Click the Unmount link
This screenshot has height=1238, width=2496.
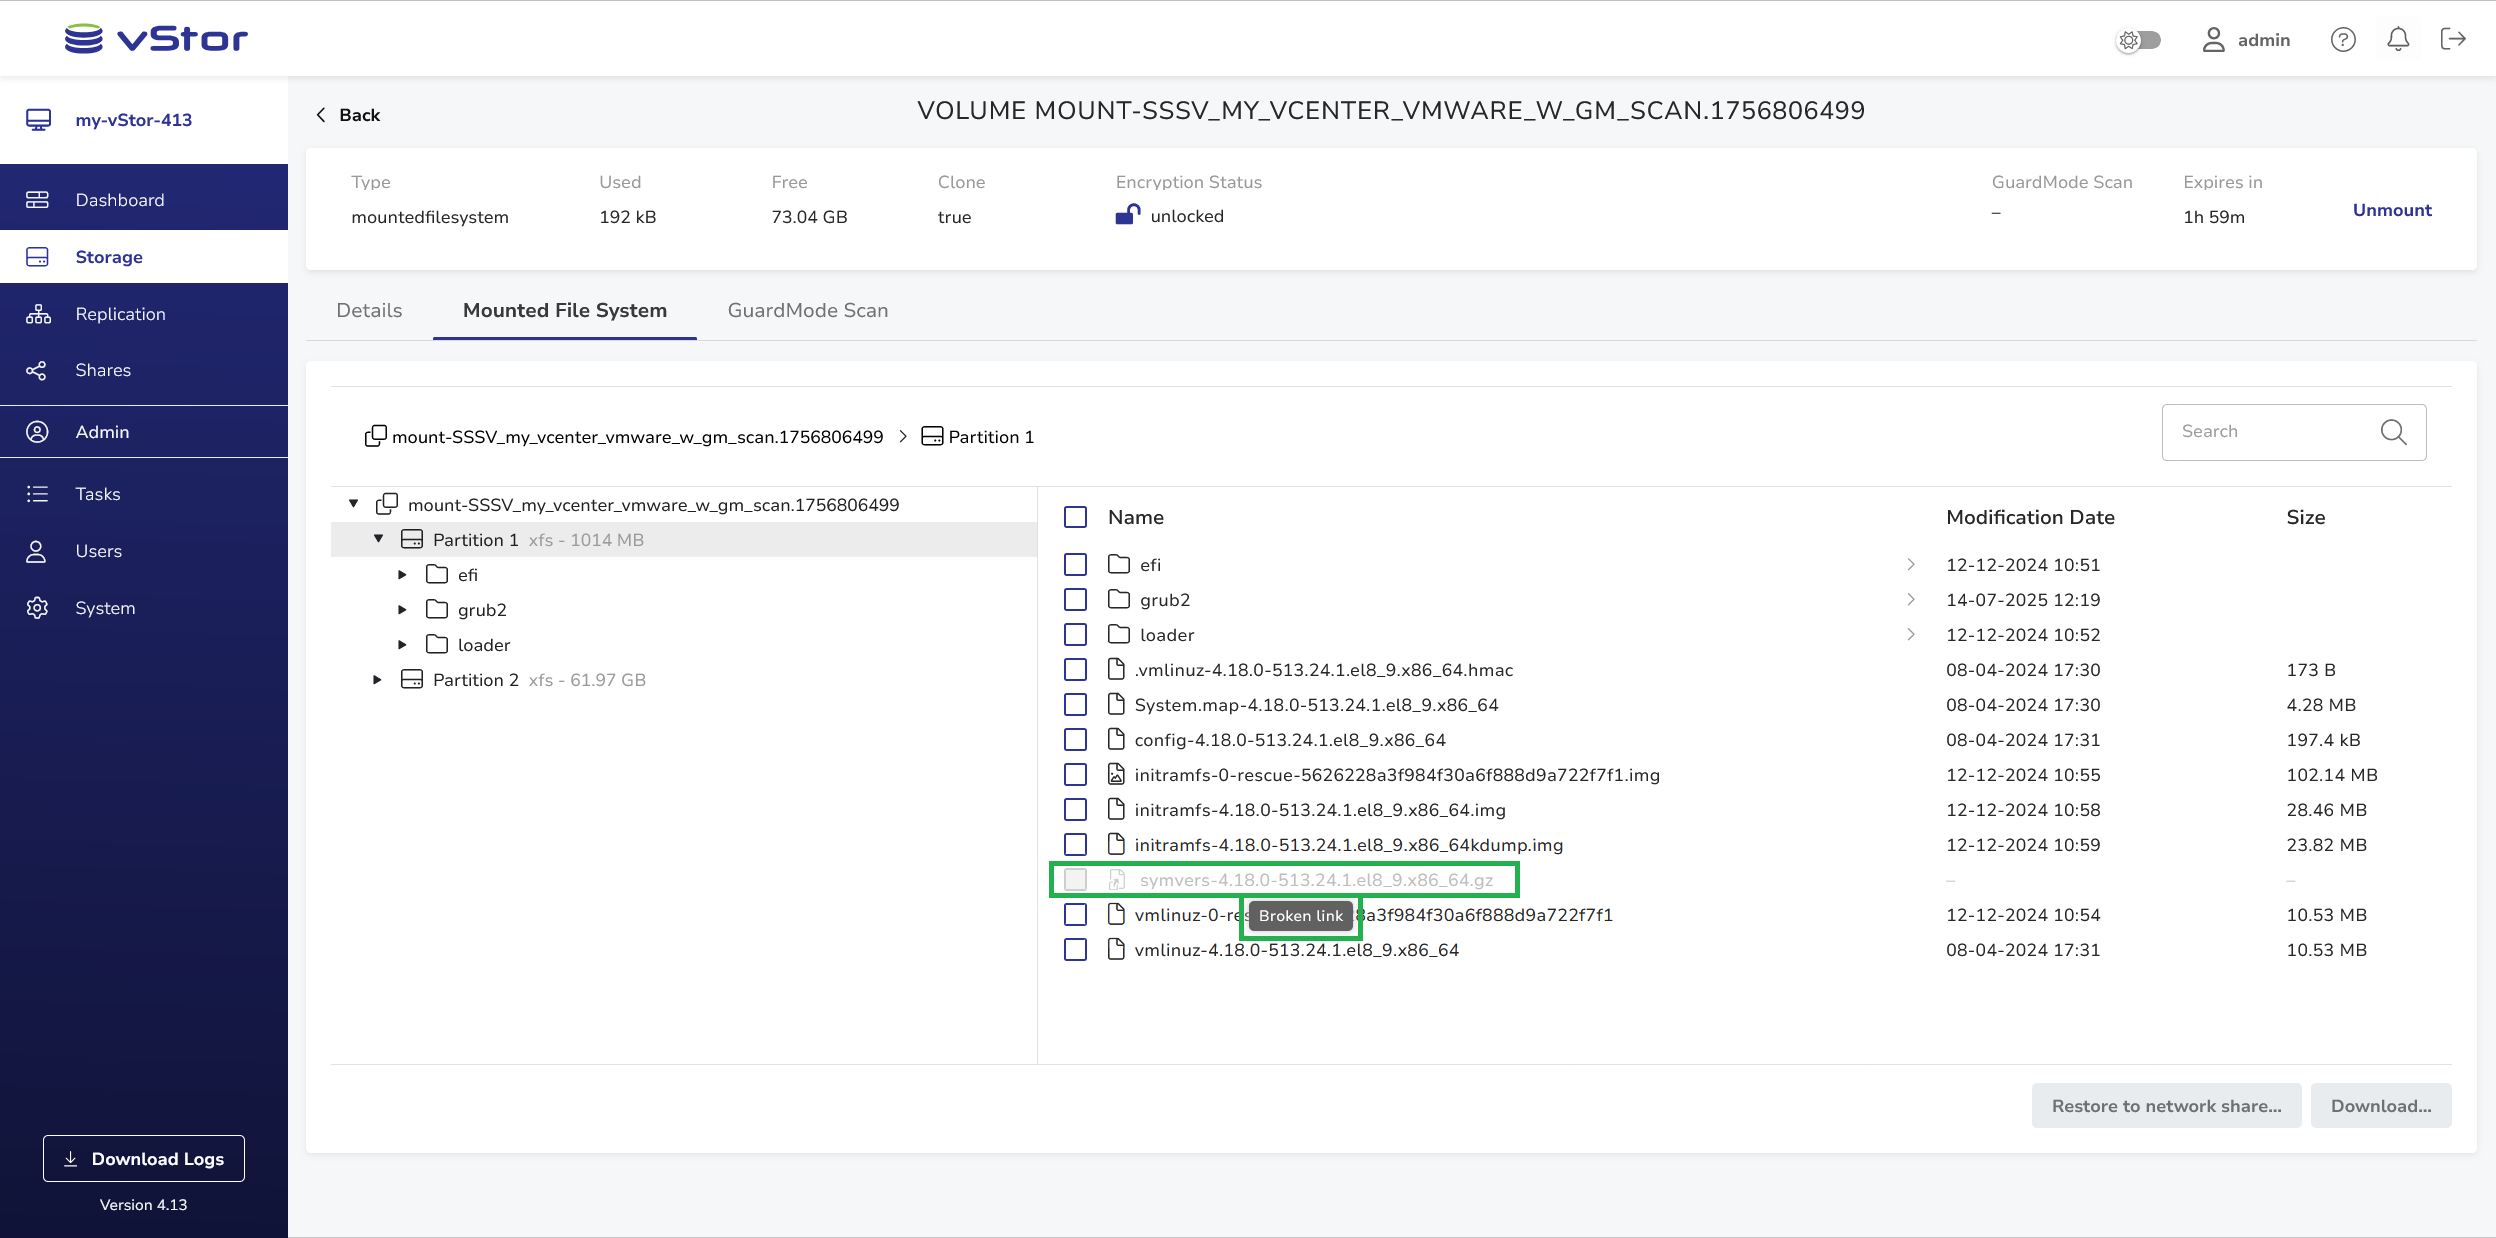2391,210
